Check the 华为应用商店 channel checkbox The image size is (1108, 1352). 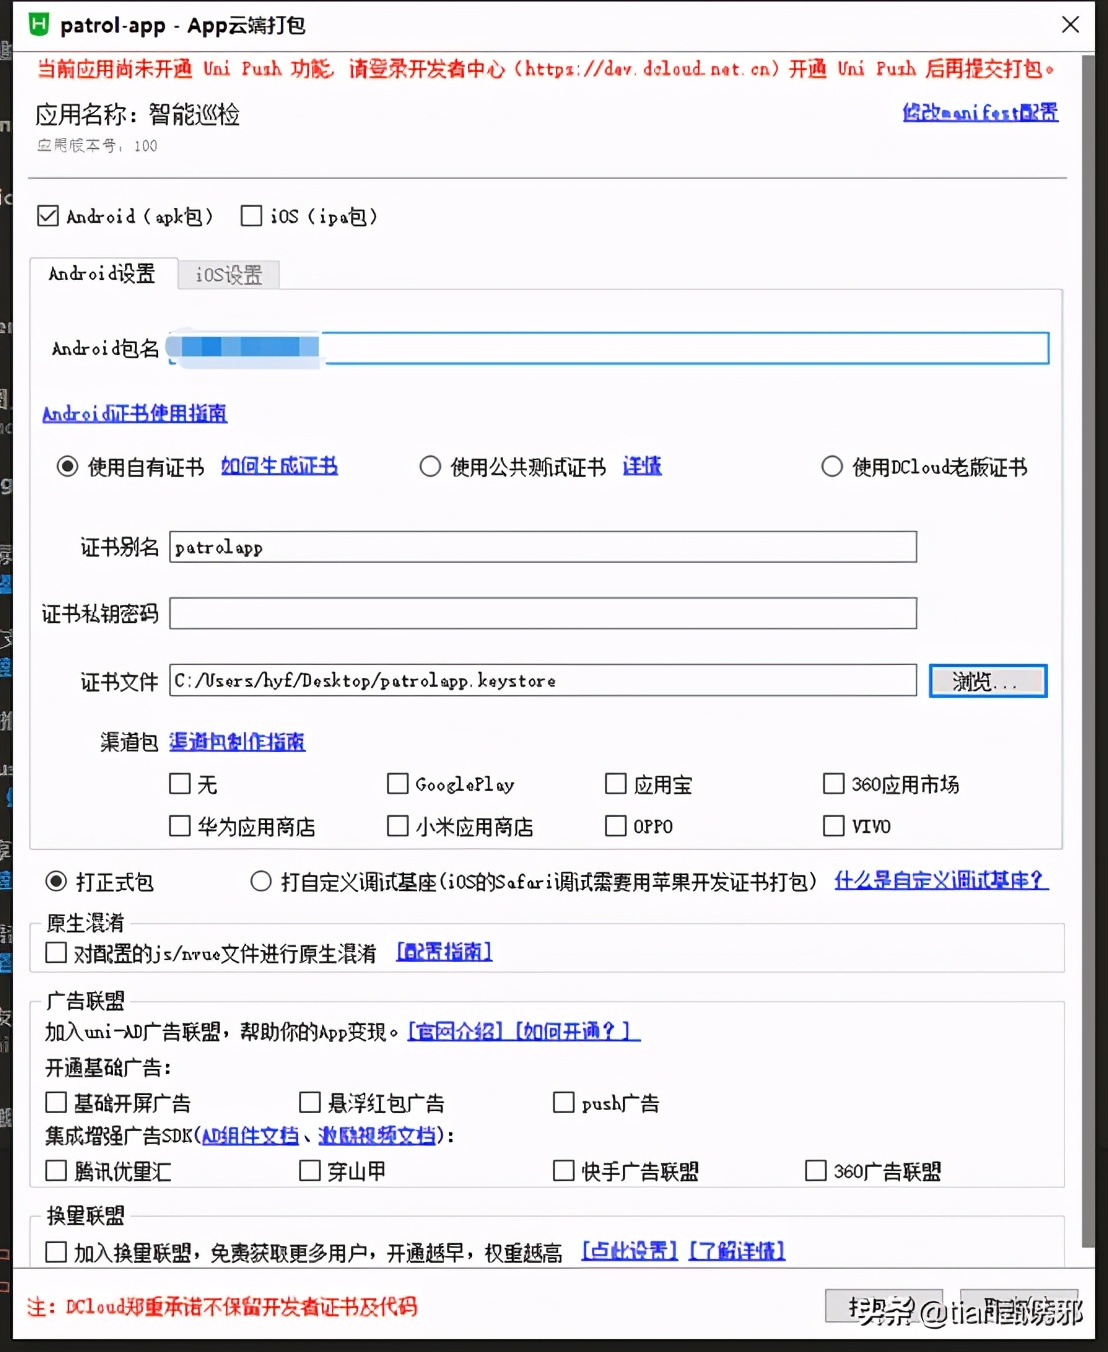[180, 826]
